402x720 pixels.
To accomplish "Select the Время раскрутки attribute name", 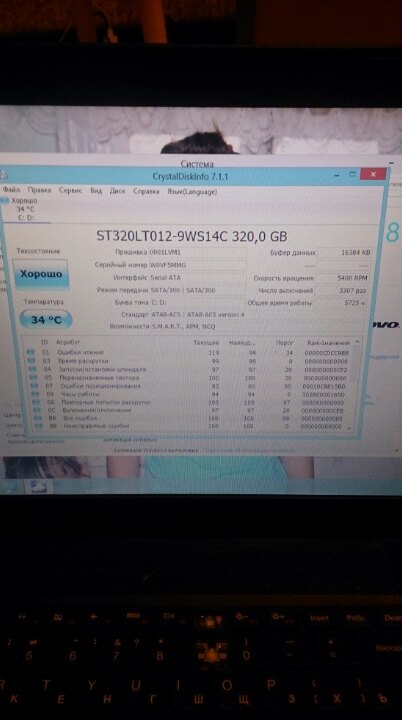I will 83,361.
